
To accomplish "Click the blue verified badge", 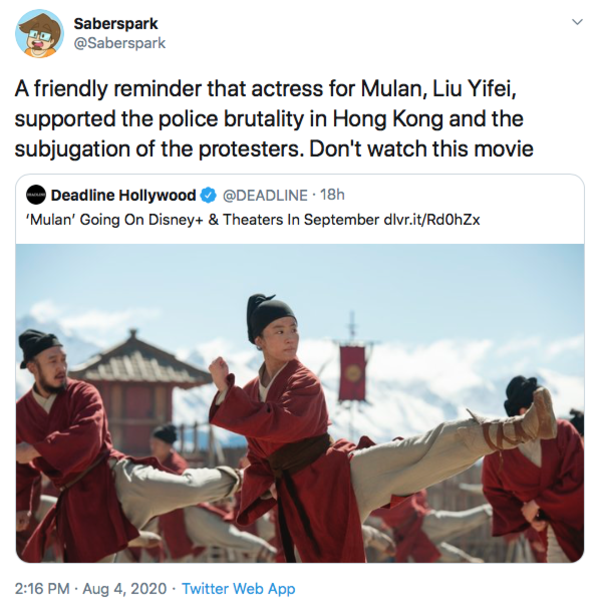I will [208, 195].
